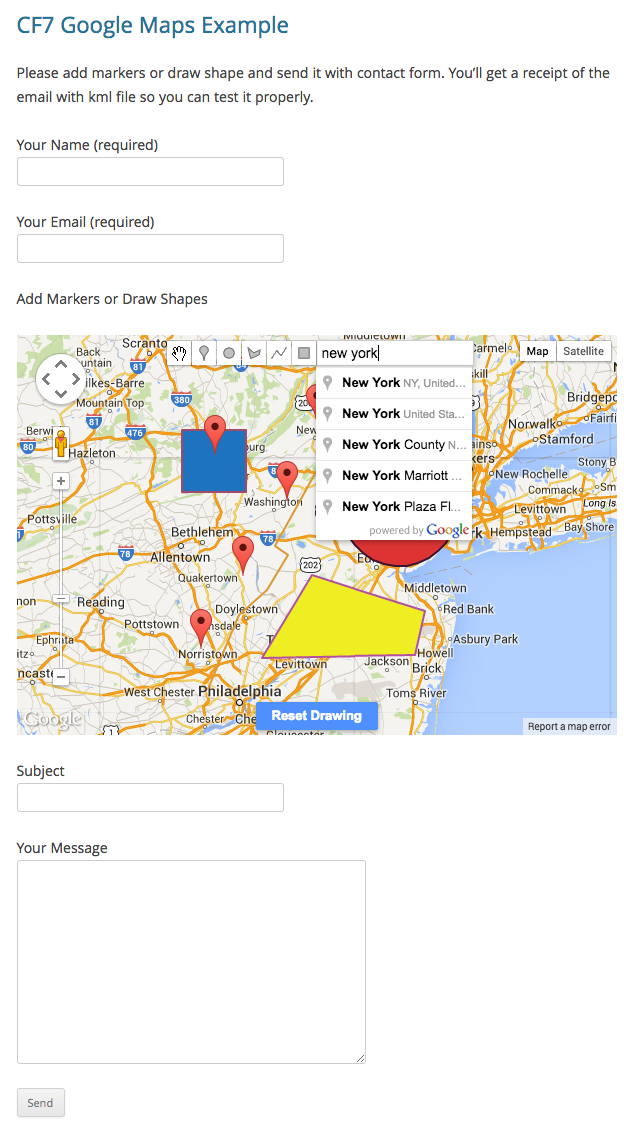Image resolution: width=635 pixels, height=1137 pixels.
Task: Switch to Map view type
Action: (x=537, y=351)
